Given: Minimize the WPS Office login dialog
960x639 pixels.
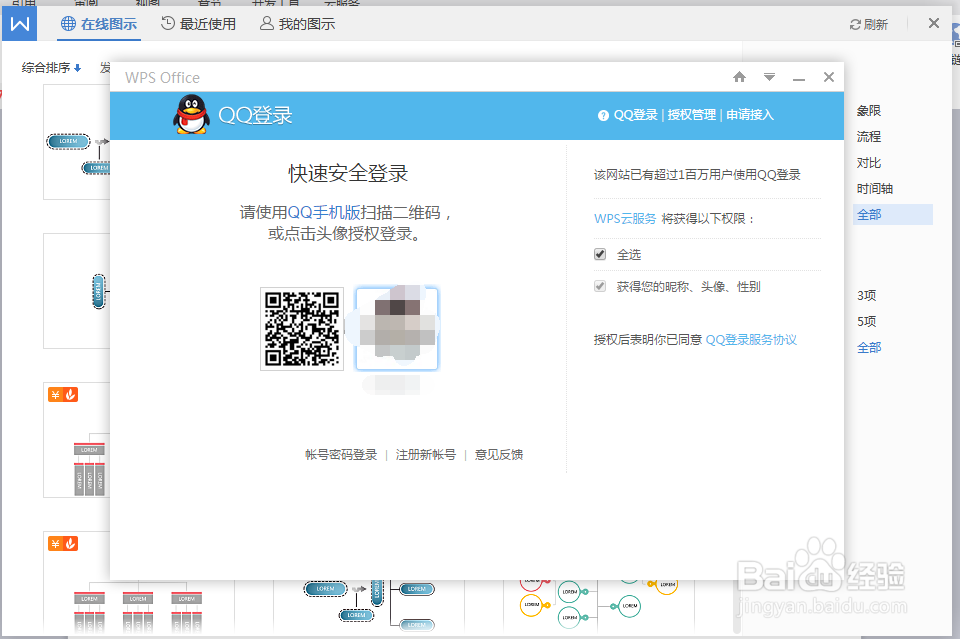Looking at the screenshot, I should (x=799, y=78).
